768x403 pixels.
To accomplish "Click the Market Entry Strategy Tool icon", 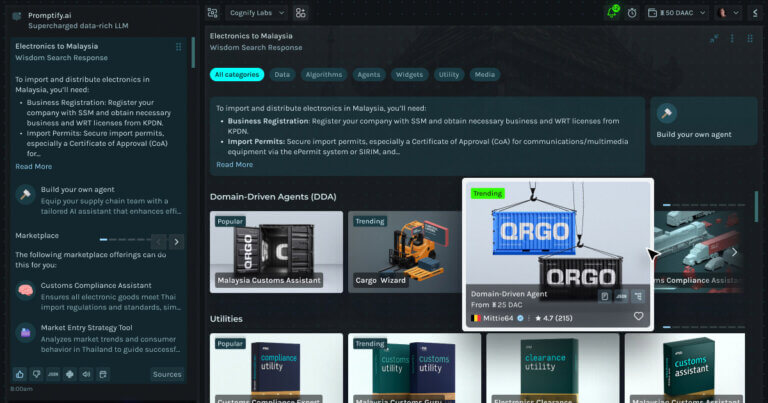I will (x=25, y=332).
